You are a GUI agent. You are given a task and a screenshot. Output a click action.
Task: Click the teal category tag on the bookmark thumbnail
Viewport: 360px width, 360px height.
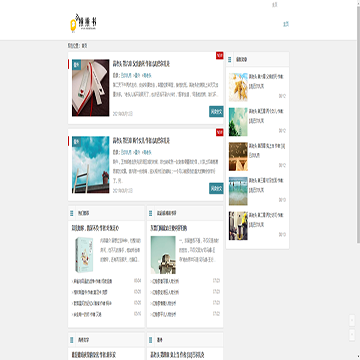(x=76, y=64)
